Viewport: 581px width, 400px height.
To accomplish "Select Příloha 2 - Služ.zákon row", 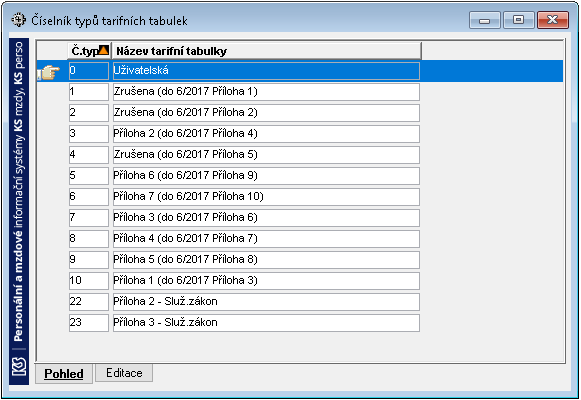I will coord(266,302).
